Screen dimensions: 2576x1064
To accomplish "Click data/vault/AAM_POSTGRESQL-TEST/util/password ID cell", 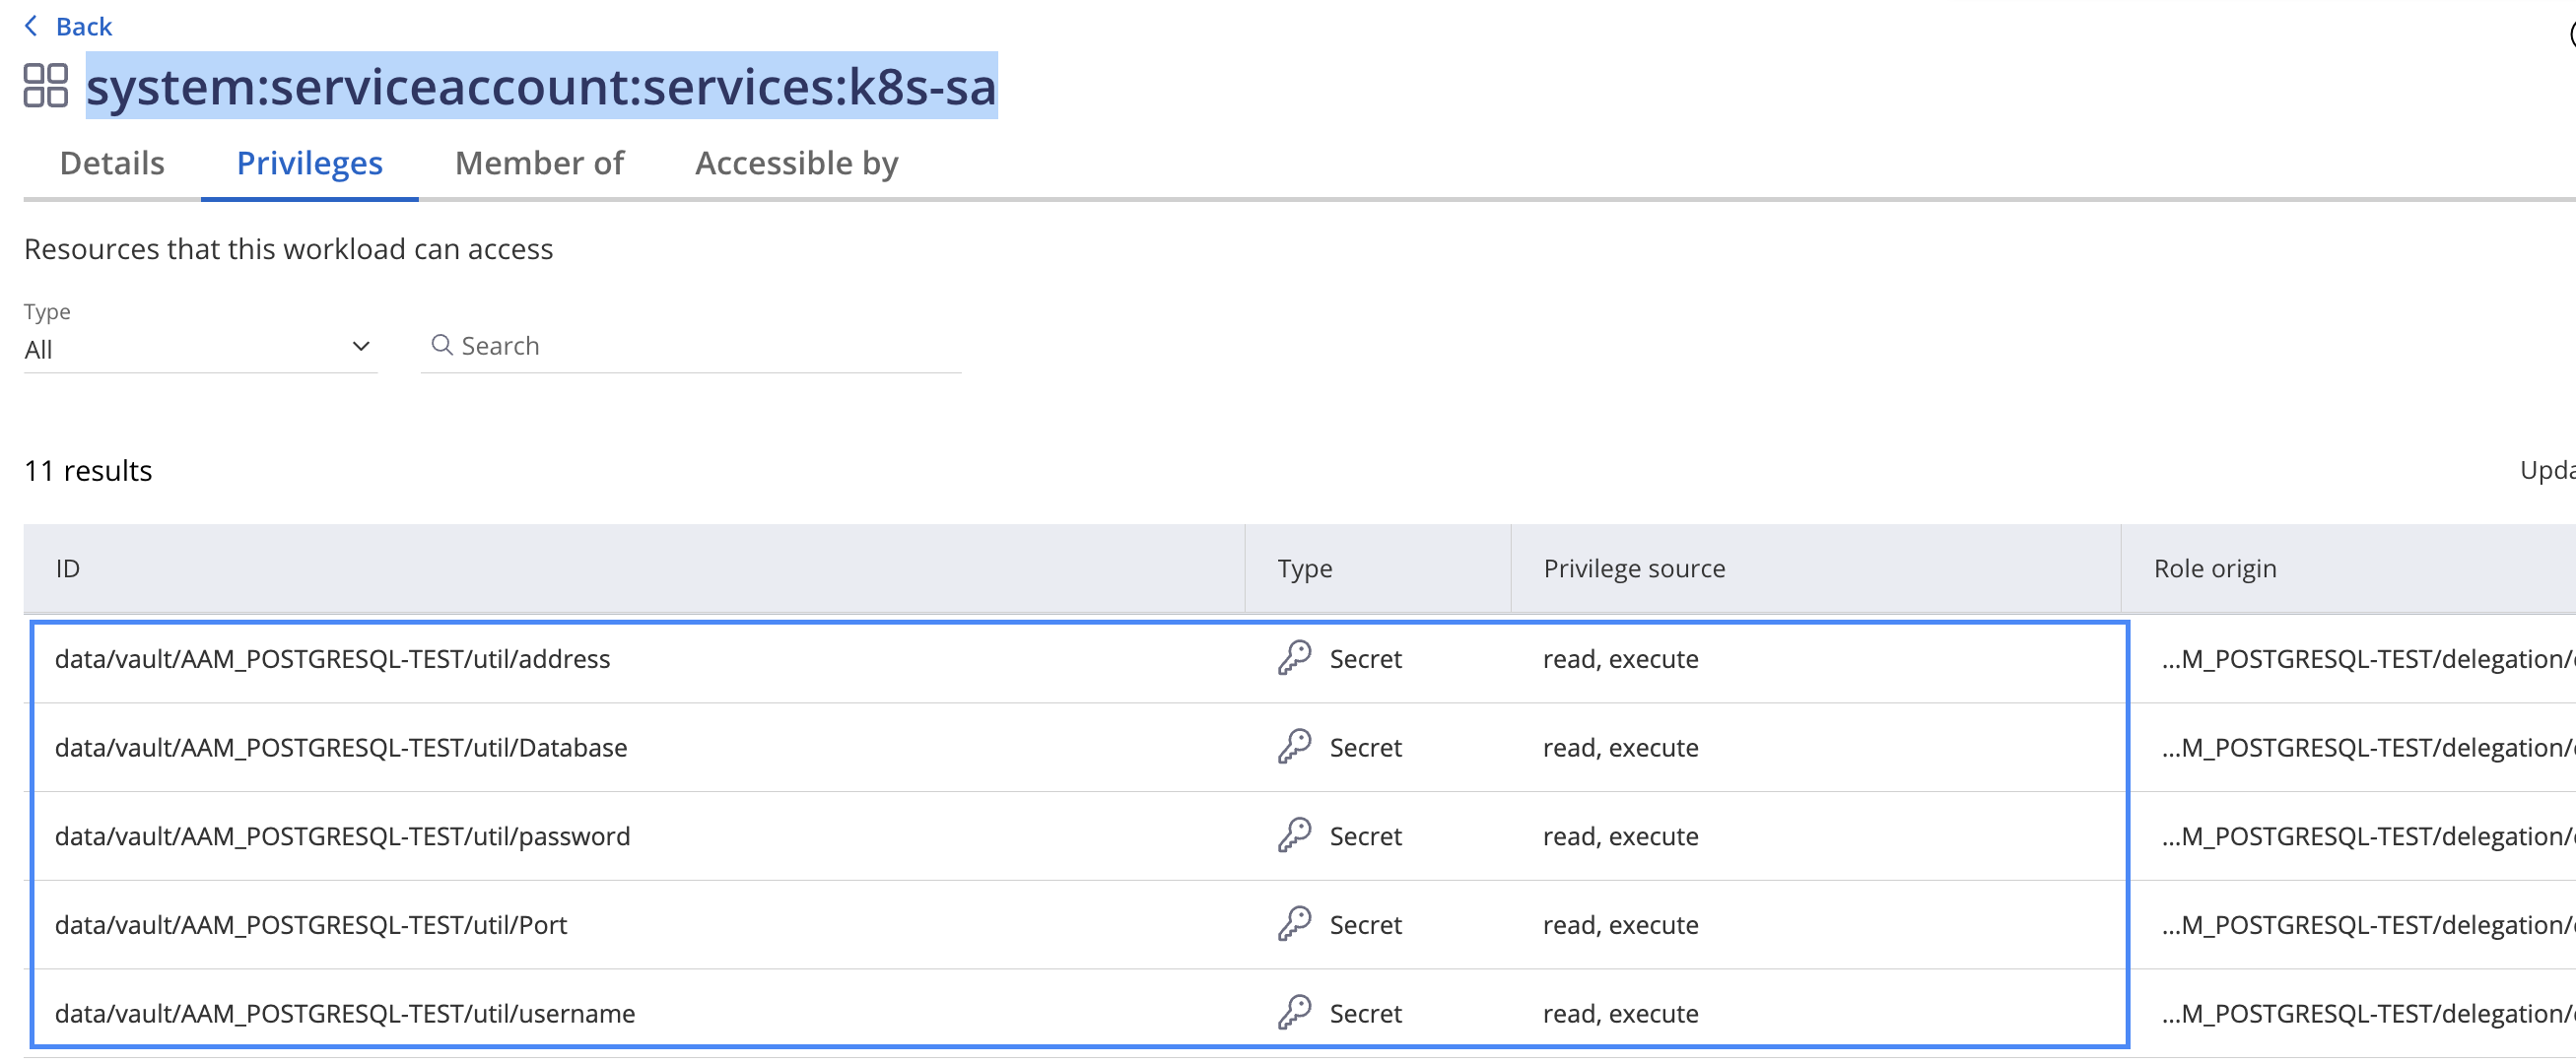I will [x=342, y=837].
